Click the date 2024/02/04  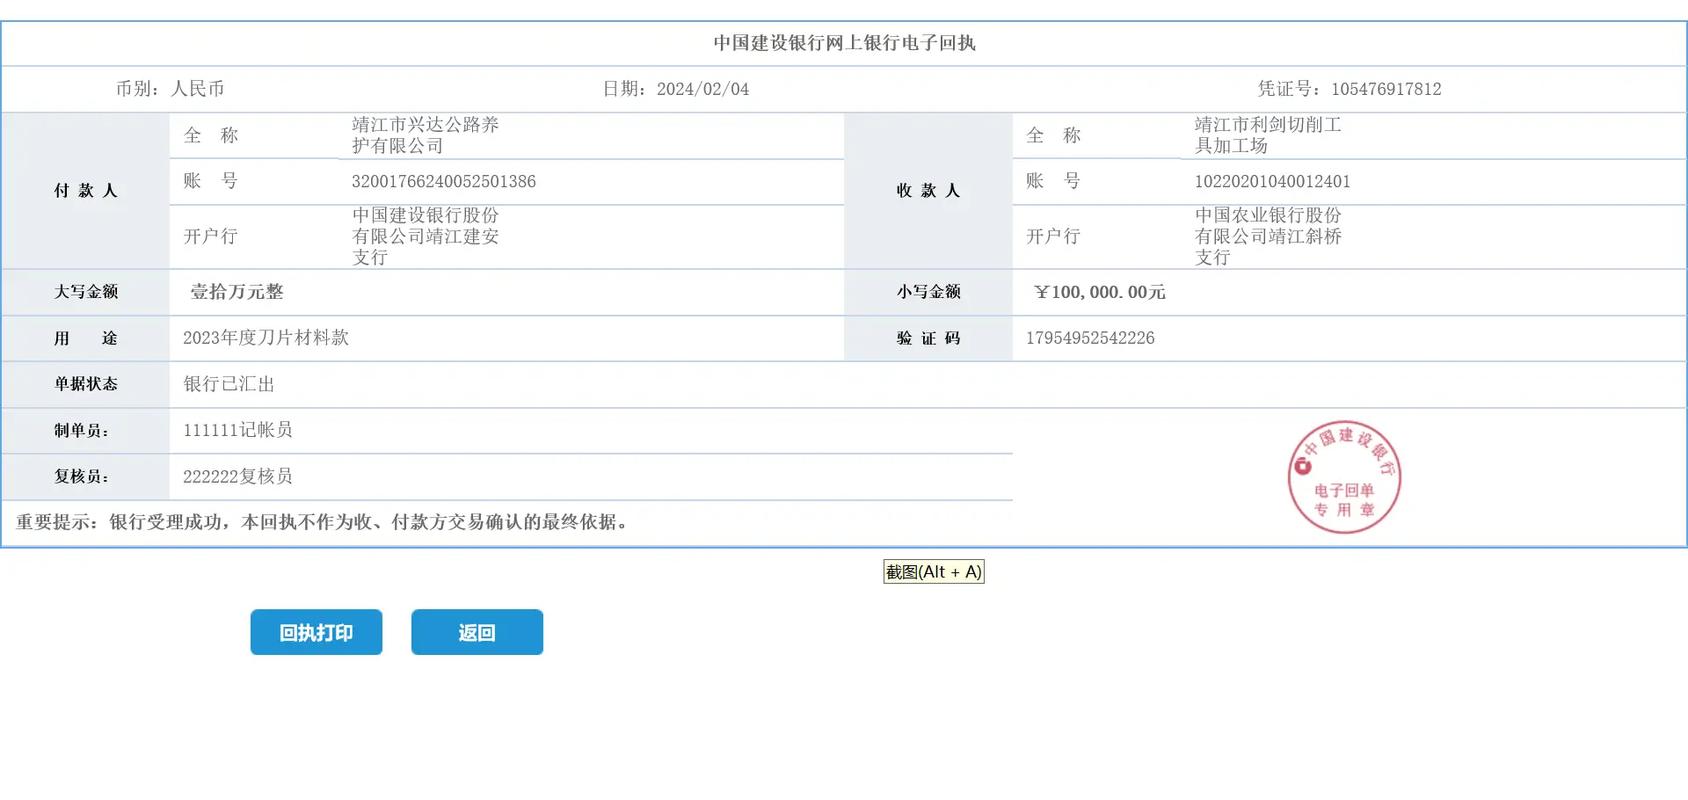click(703, 89)
